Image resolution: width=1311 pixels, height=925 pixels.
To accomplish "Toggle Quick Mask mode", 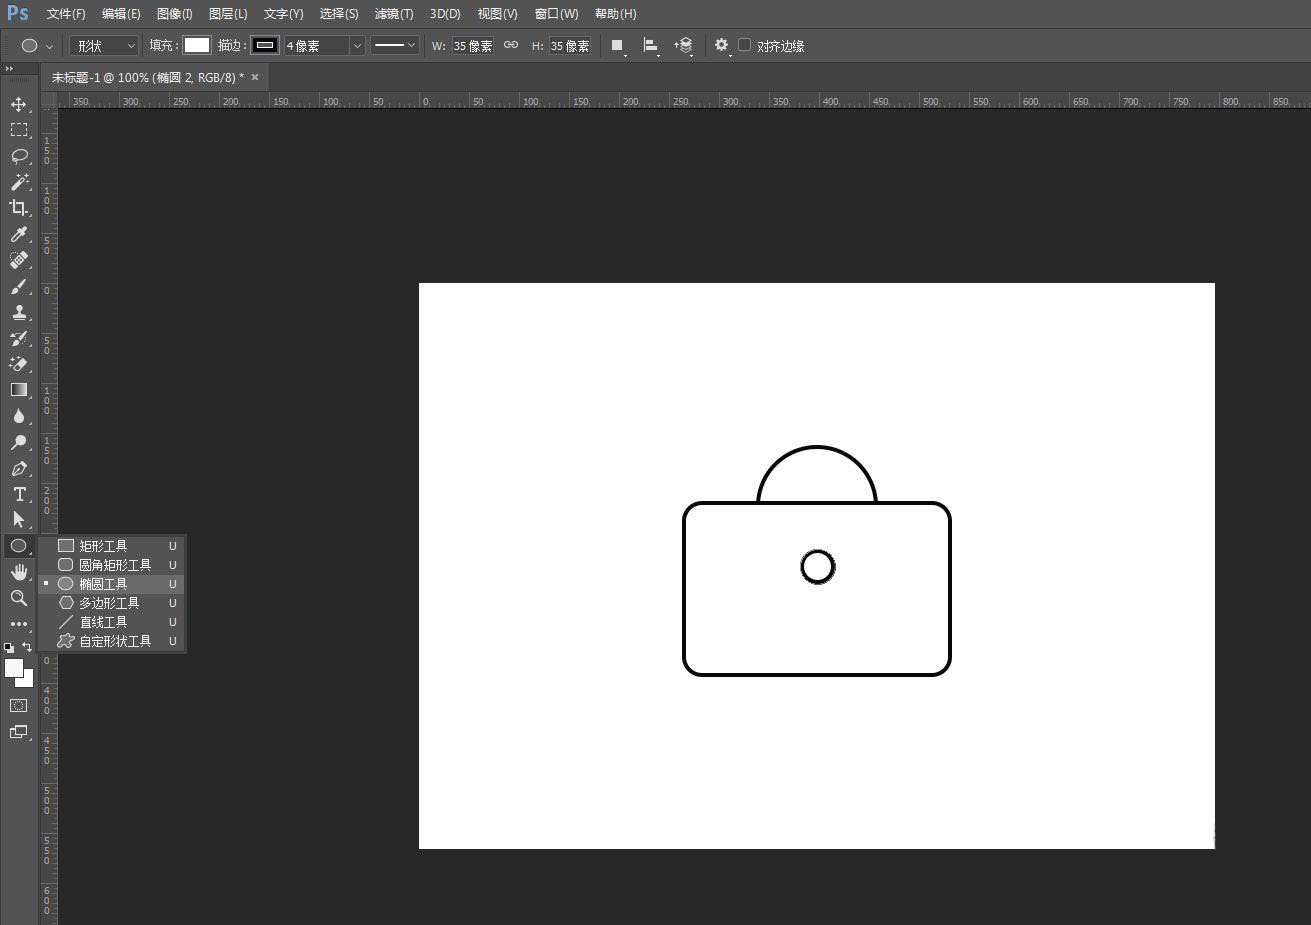I will (x=18, y=706).
